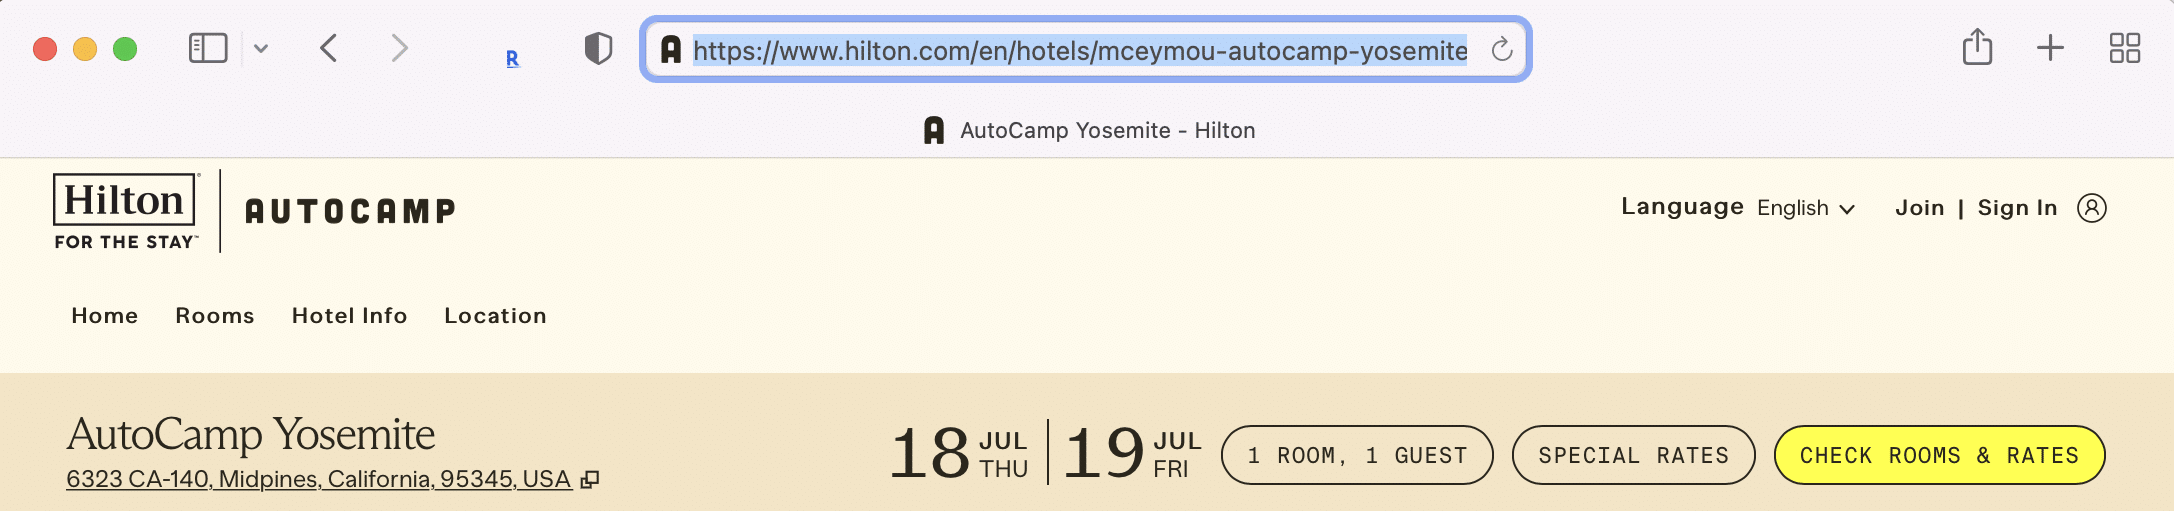Image resolution: width=2174 pixels, height=511 pixels.
Task: Open the account profile icon
Action: click(x=2091, y=208)
